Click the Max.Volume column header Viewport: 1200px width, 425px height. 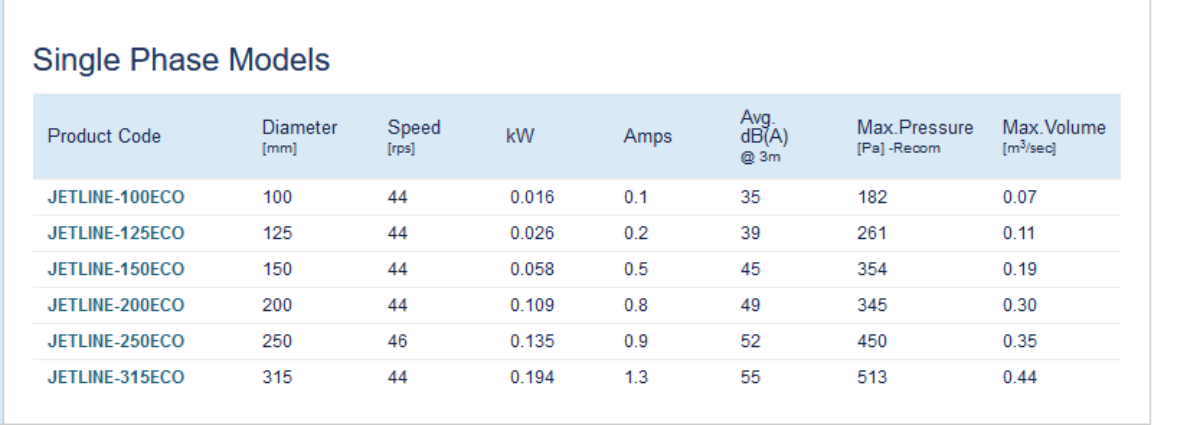click(x=1054, y=128)
